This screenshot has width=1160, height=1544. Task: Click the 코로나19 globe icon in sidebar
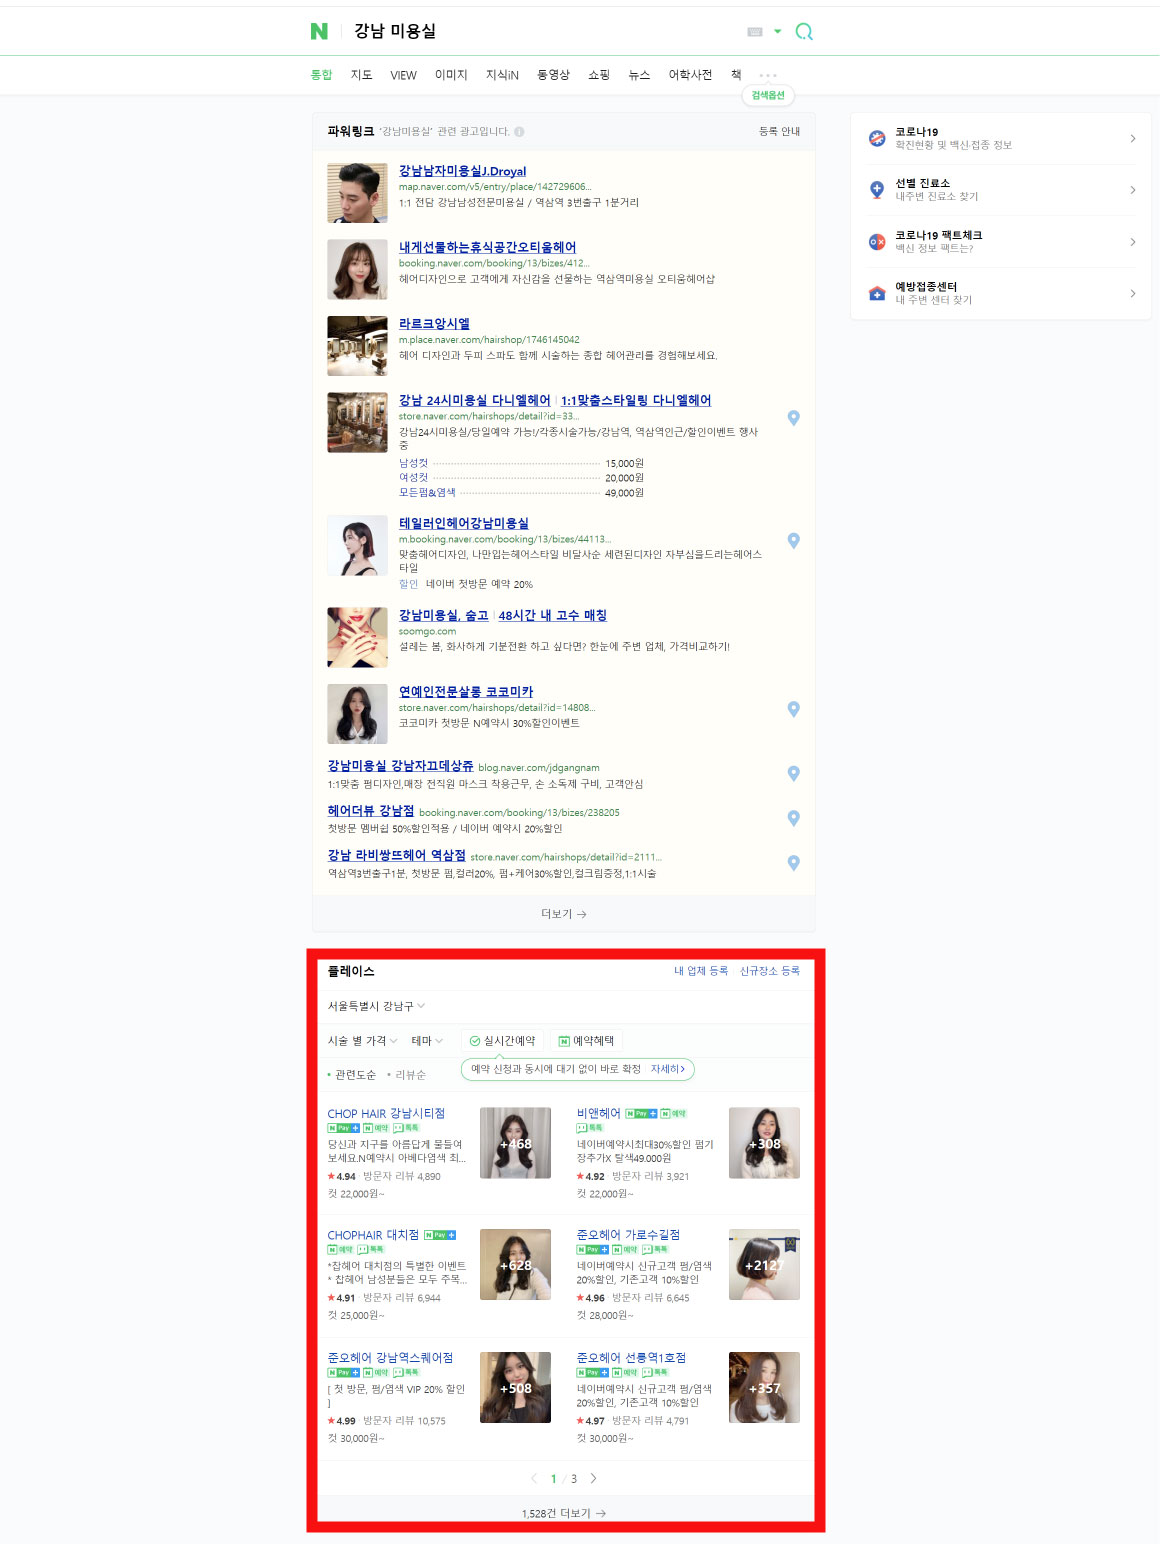click(x=877, y=138)
